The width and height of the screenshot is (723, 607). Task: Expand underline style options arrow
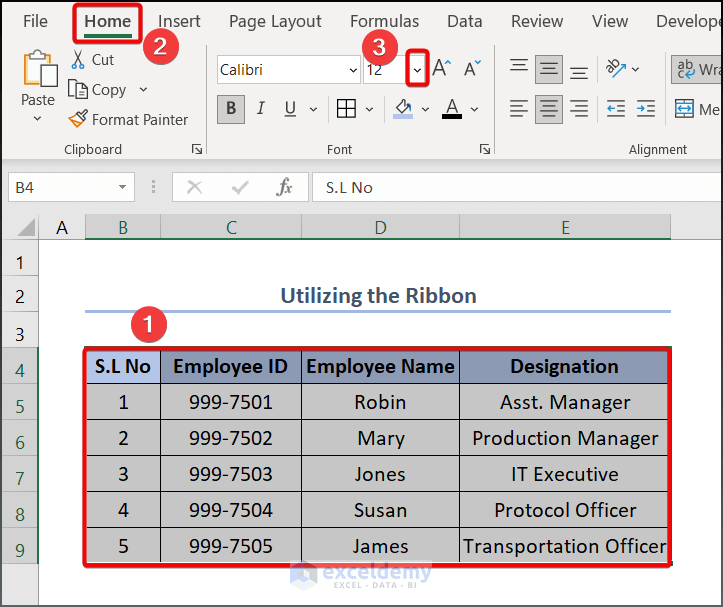(314, 109)
